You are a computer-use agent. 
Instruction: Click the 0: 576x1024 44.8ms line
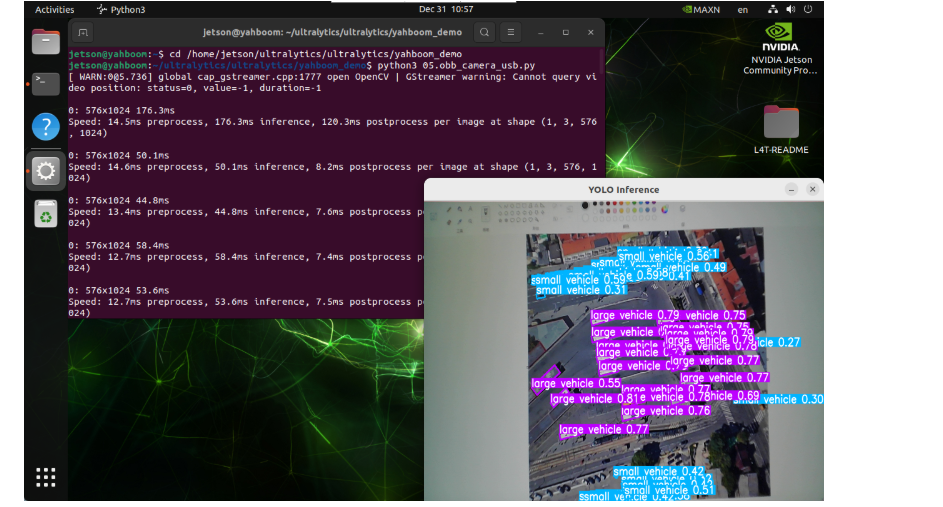[118, 200]
